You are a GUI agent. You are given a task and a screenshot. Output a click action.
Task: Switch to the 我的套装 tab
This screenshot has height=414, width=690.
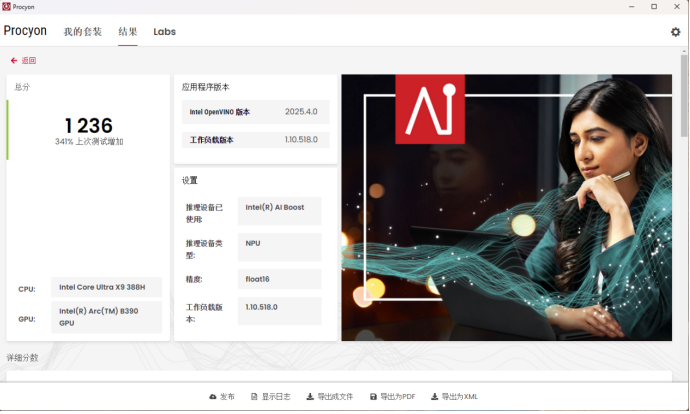pos(83,32)
